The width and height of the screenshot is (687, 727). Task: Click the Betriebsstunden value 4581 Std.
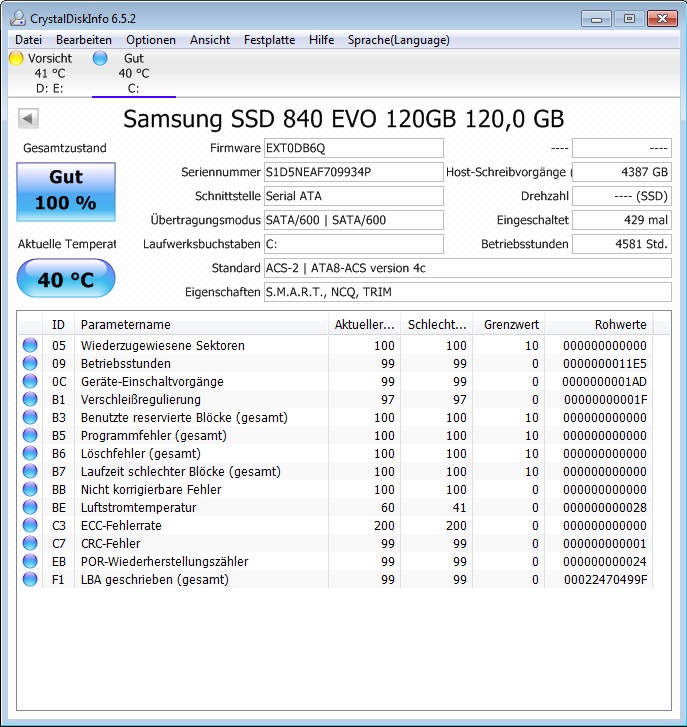pyautogui.click(x=622, y=244)
